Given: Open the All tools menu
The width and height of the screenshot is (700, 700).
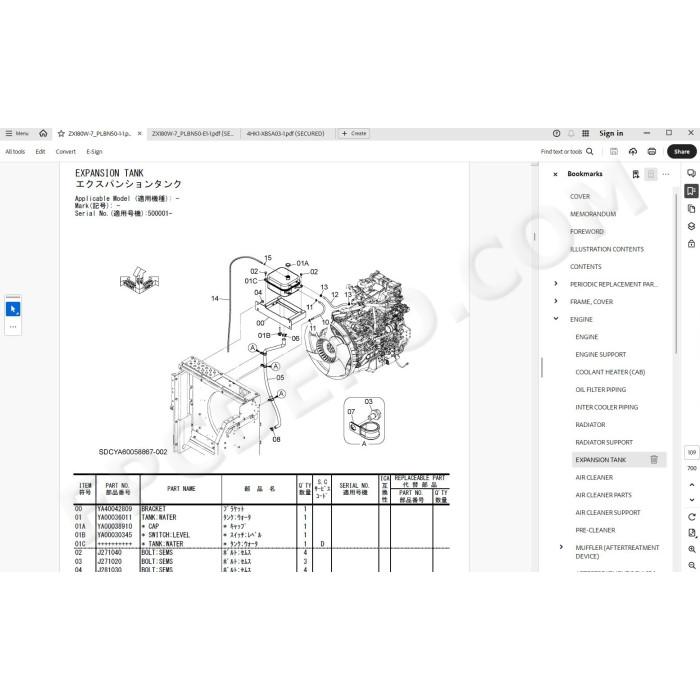Looking at the screenshot, I should [15, 152].
